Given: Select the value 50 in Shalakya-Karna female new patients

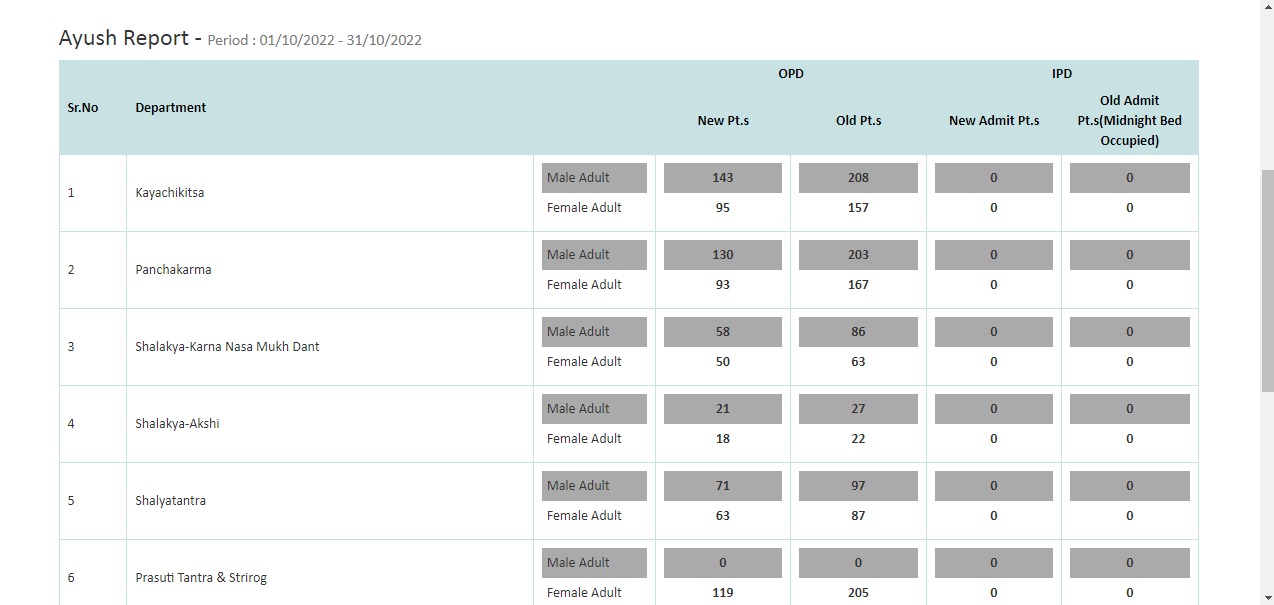Looking at the screenshot, I should click(x=723, y=362).
